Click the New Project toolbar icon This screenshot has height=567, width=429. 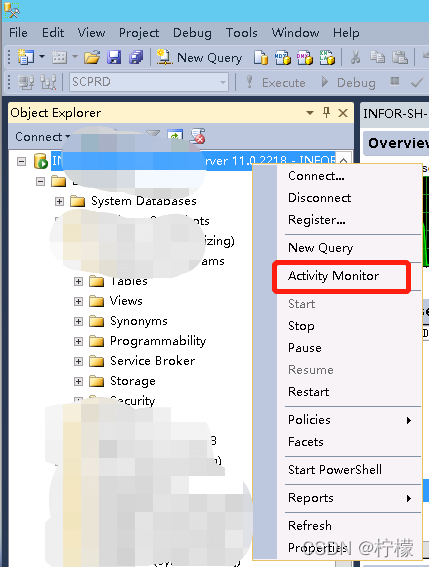pos(25,57)
